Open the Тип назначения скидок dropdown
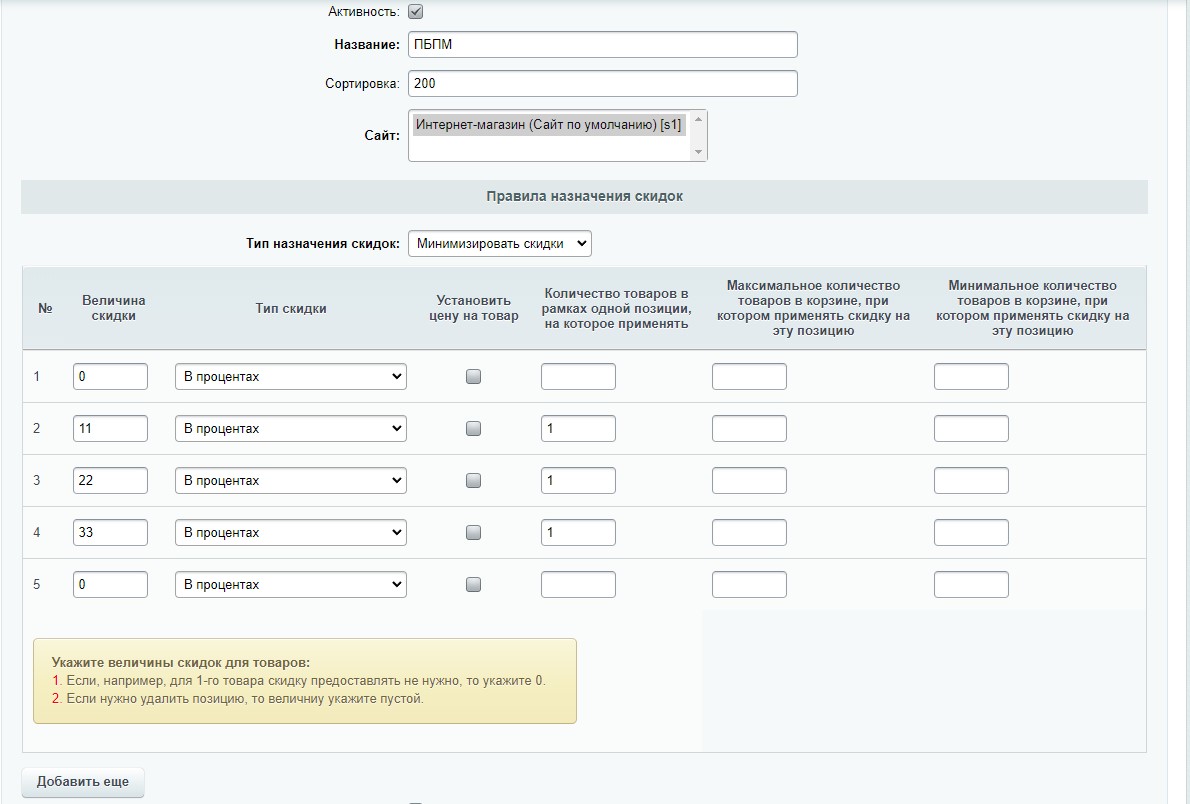The image size is (1190, 804). pyautogui.click(x=499, y=244)
